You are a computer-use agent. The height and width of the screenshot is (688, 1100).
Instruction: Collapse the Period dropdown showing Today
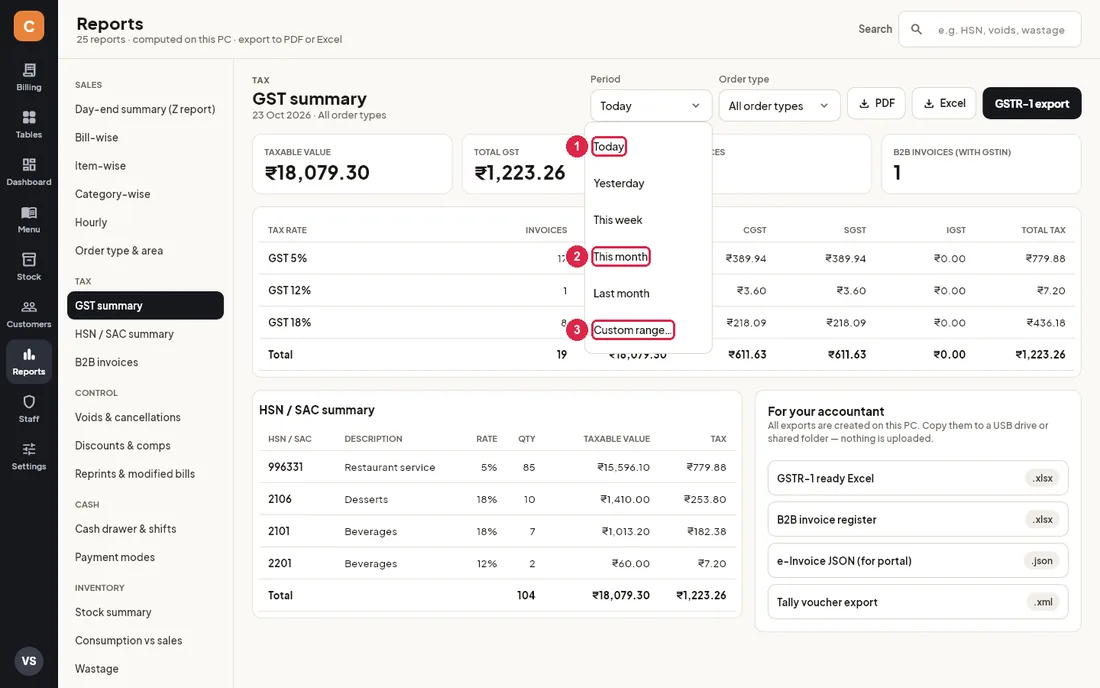pos(650,106)
